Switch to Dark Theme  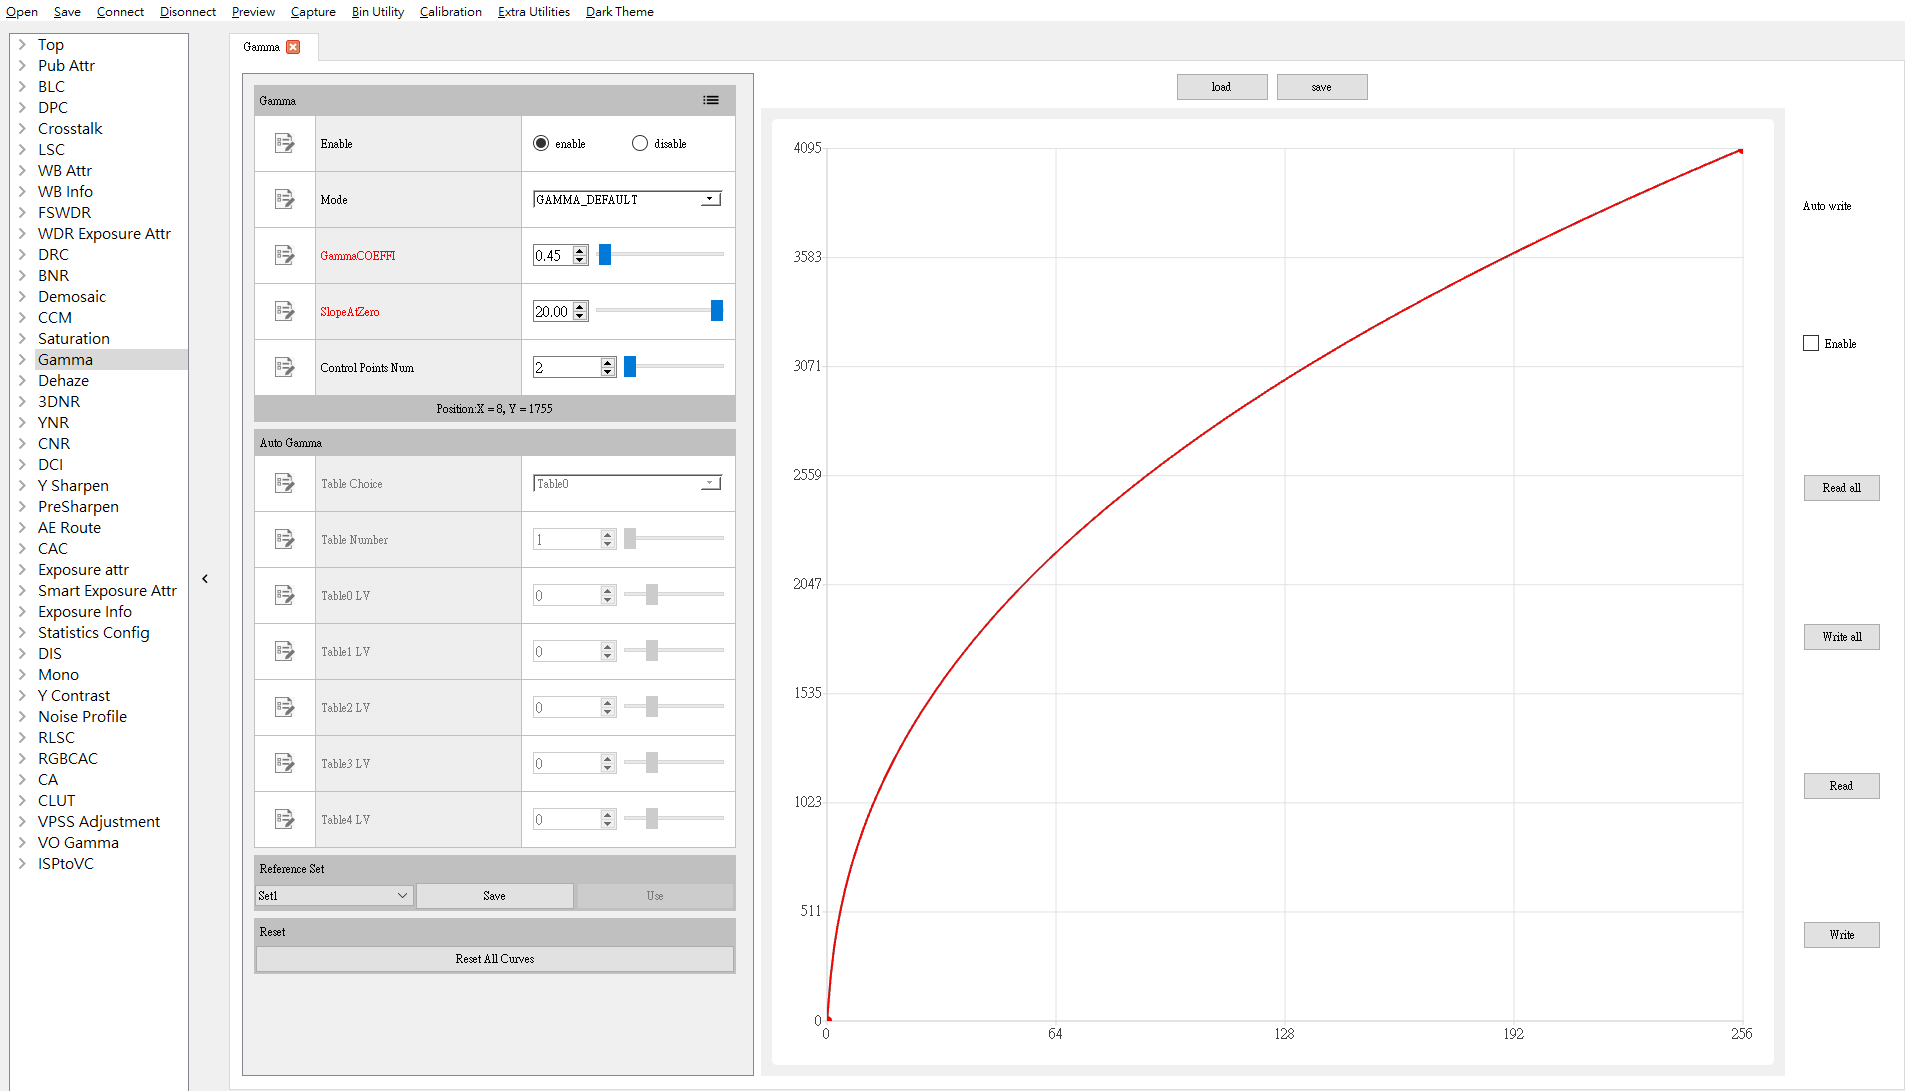(620, 12)
